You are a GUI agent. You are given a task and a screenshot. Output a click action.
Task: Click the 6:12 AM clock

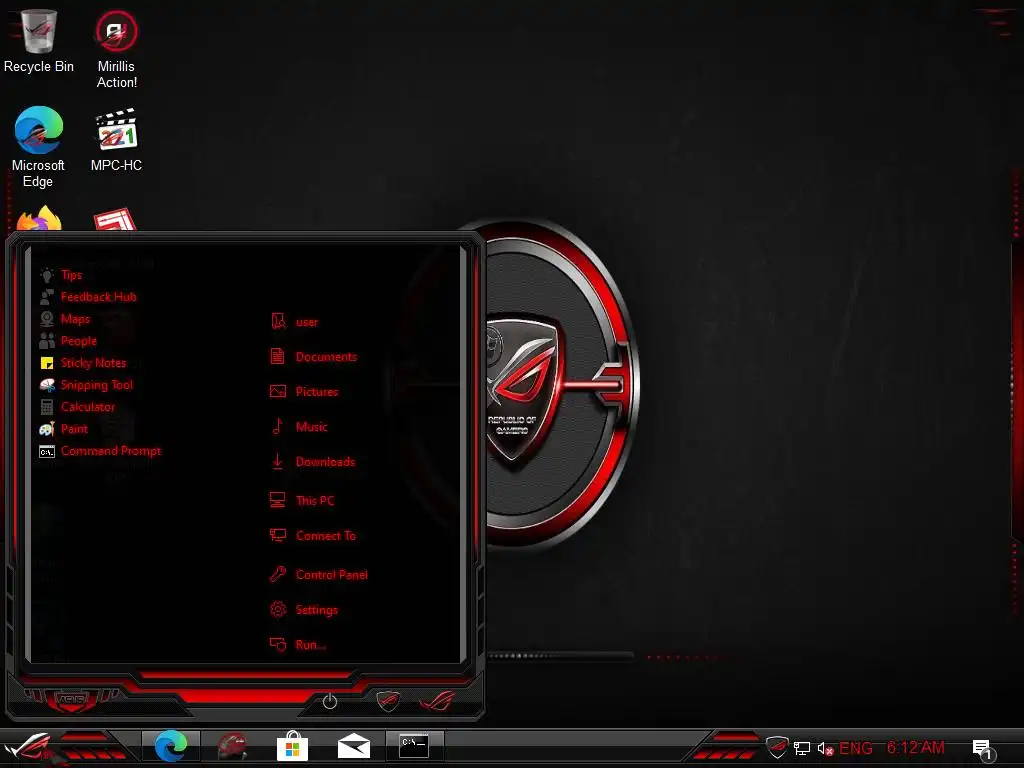click(x=916, y=747)
